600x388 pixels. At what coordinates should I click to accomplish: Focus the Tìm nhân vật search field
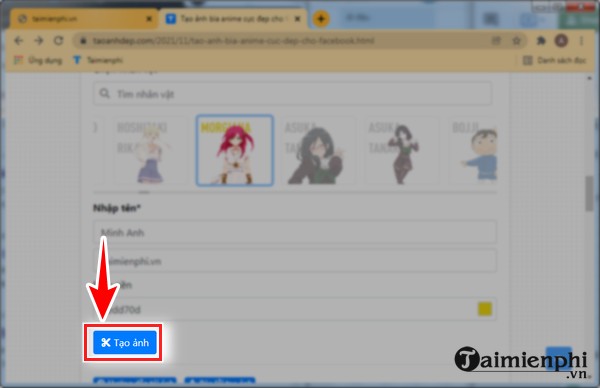pyautogui.click(x=292, y=94)
